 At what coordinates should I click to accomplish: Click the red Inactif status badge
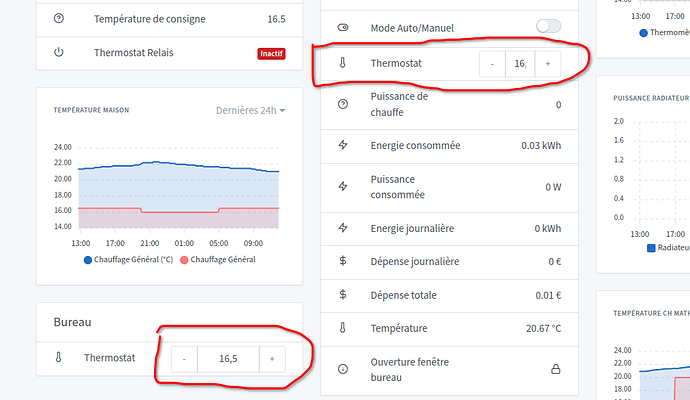(x=270, y=52)
